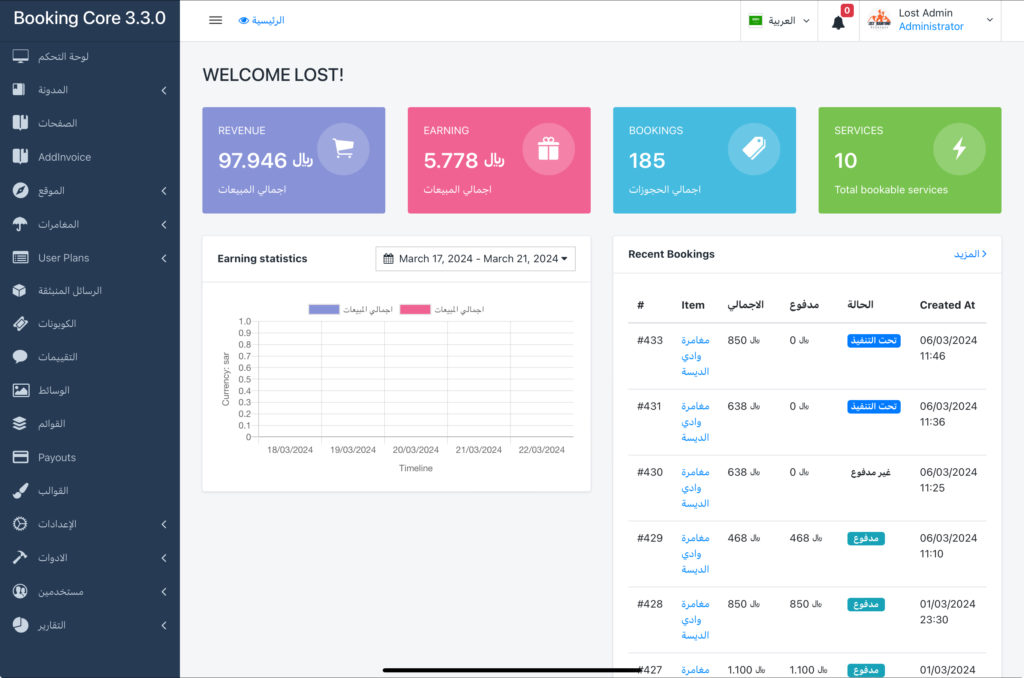
Task: Click the المغامرات umbrella icon
Action: (20, 224)
